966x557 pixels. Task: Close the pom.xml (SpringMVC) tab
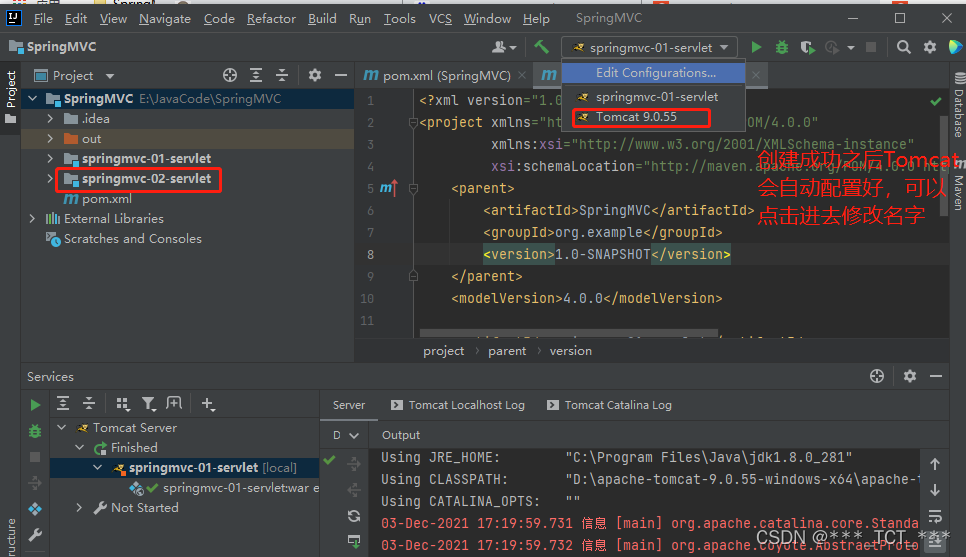(x=522, y=75)
